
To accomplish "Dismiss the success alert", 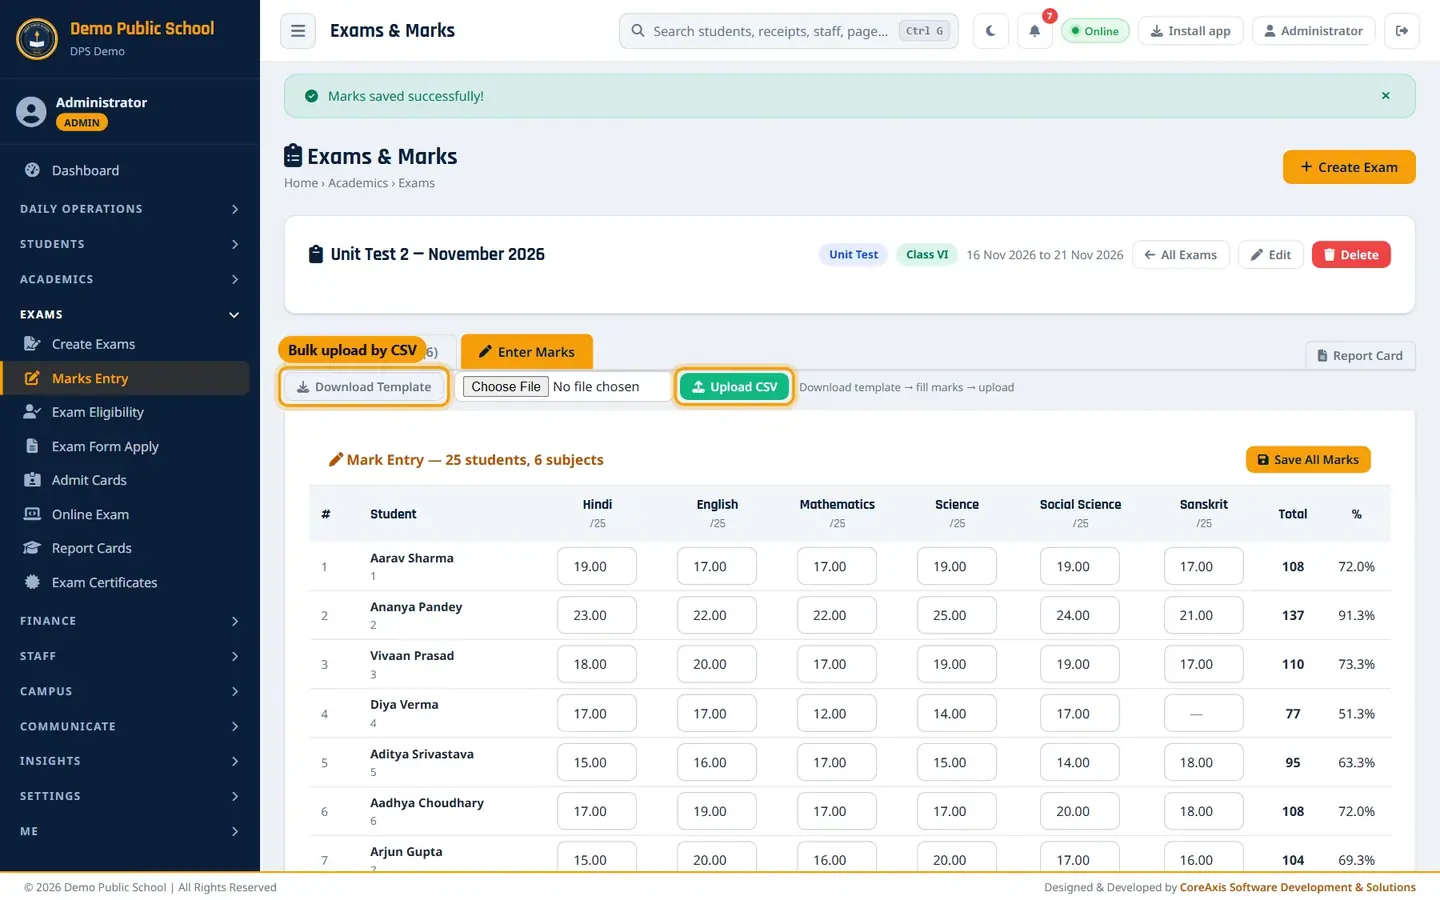I will [1386, 96].
